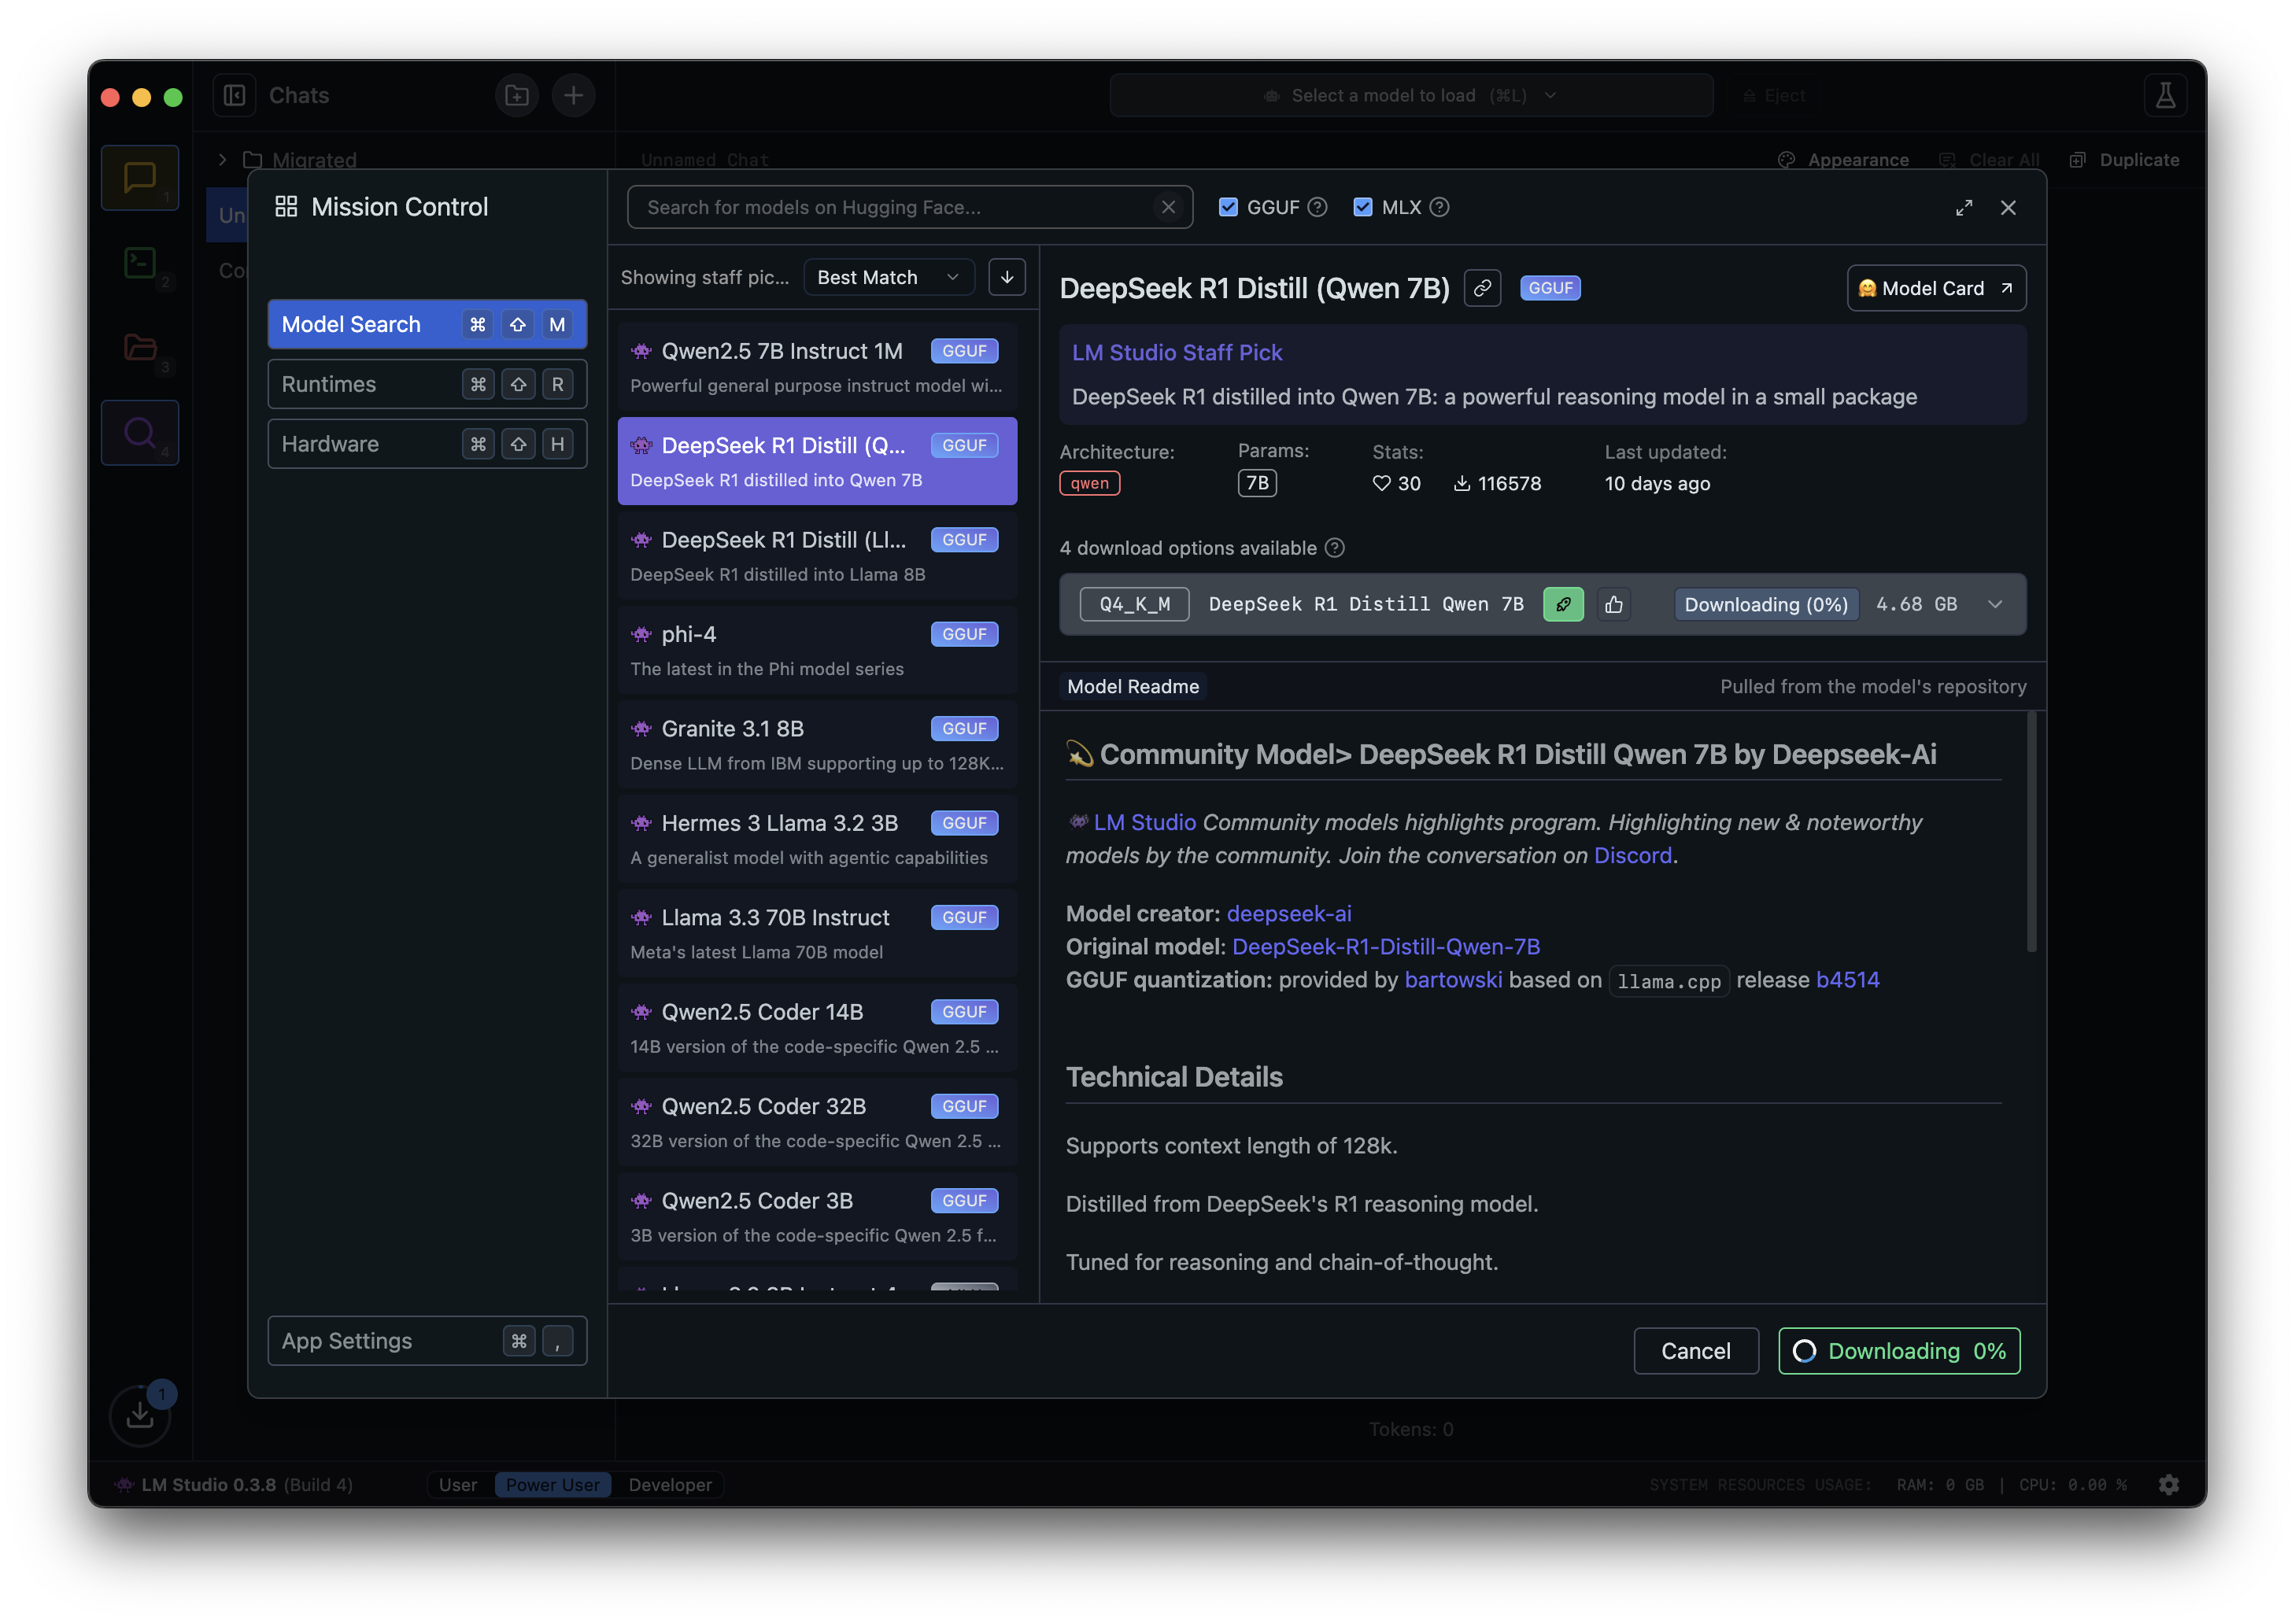
Task: Click the copy/anchor link icon next to model title
Action: pos(1481,286)
